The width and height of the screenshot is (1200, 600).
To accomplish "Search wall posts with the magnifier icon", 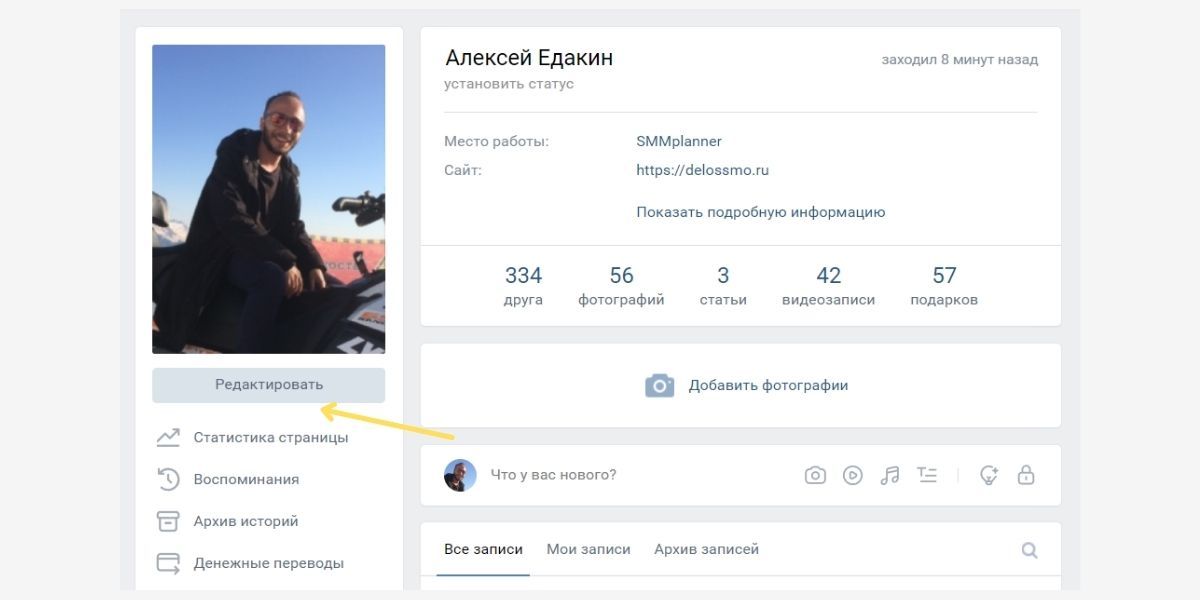I will coord(1029,550).
